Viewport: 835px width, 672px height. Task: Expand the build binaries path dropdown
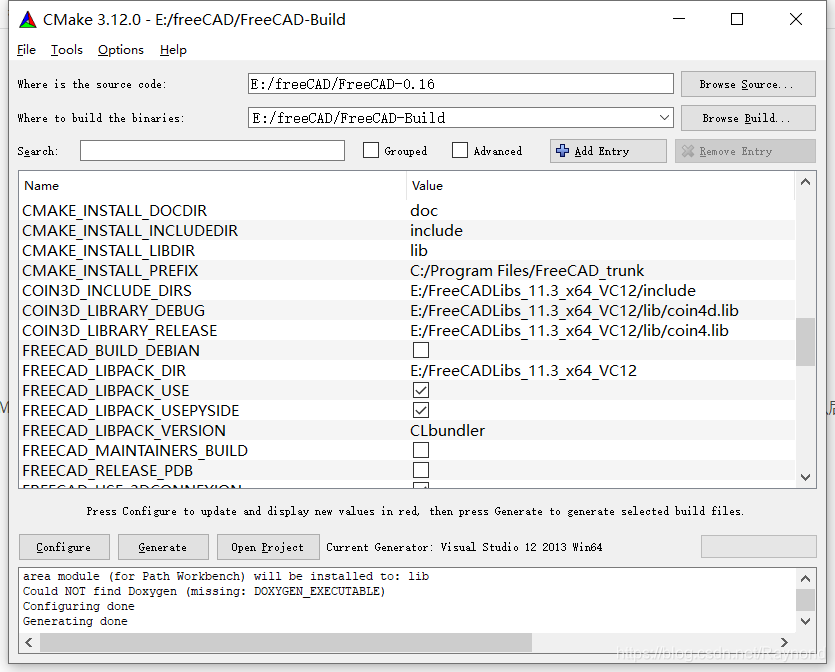(x=664, y=118)
